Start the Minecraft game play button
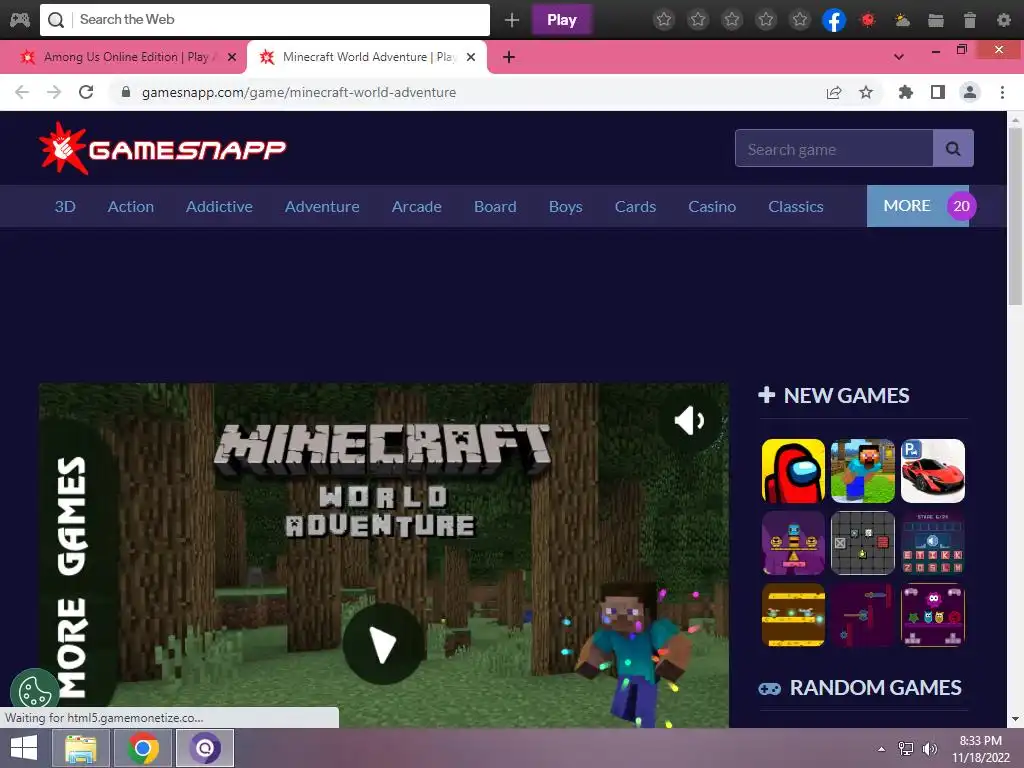 tap(383, 644)
